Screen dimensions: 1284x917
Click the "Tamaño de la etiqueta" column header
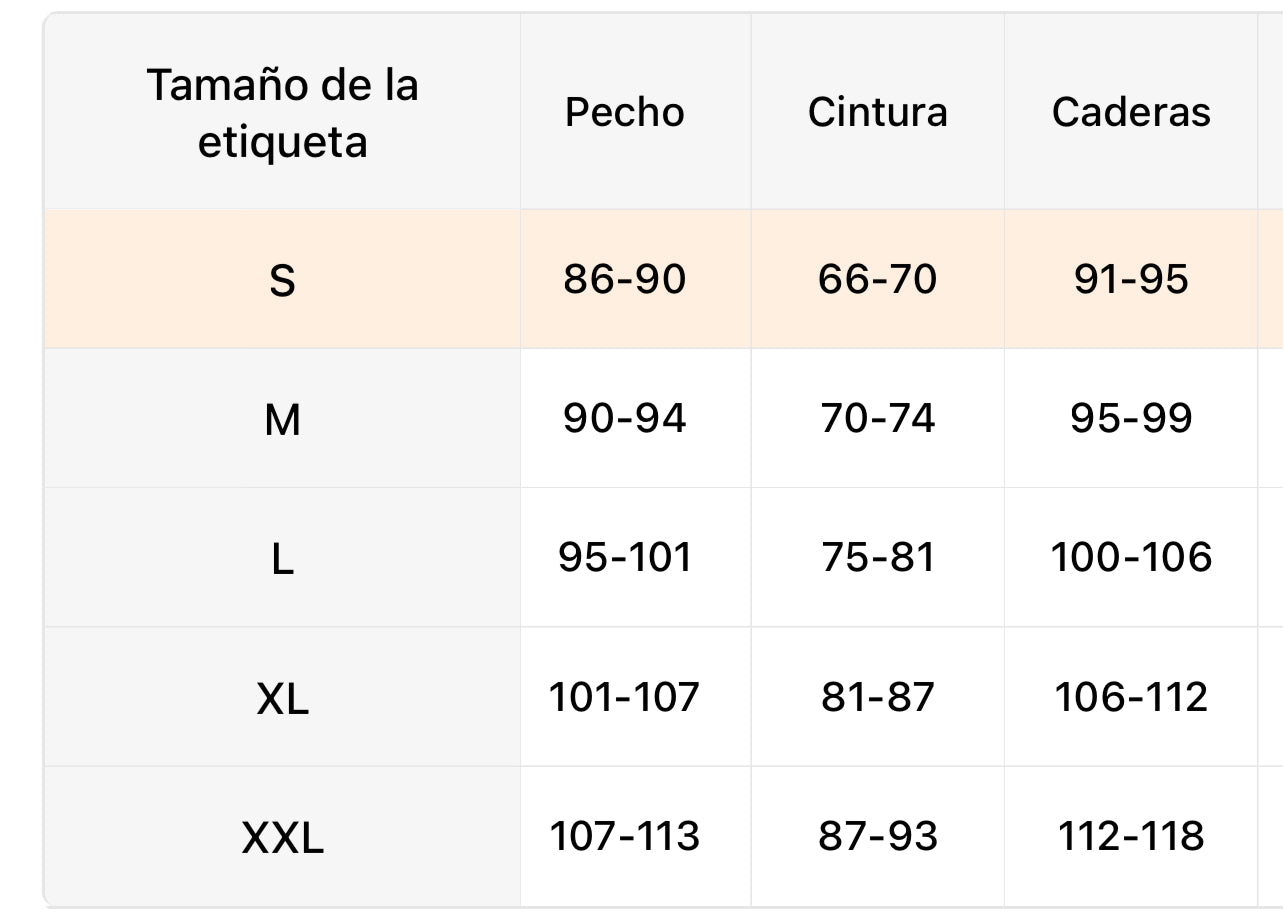click(x=282, y=113)
